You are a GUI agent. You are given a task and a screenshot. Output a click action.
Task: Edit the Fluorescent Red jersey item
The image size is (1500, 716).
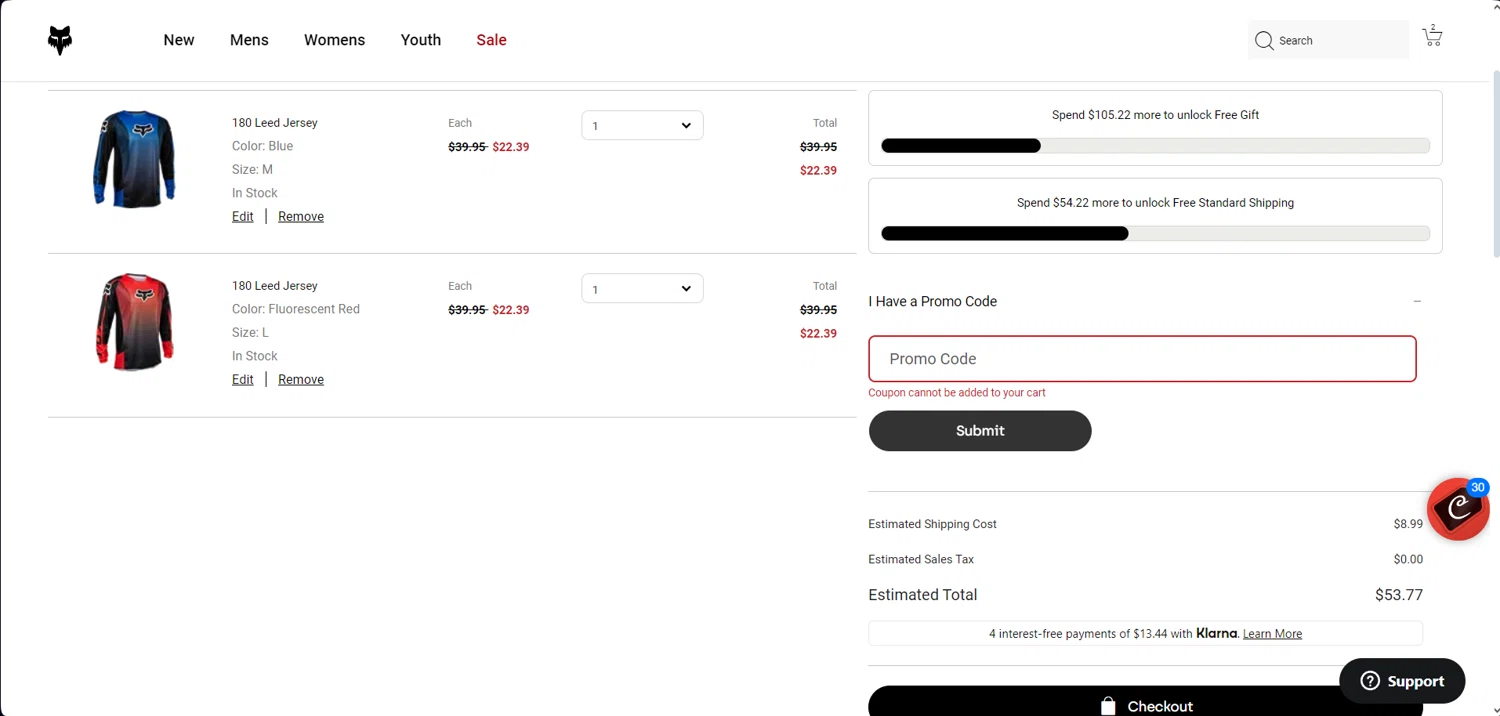coord(242,380)
